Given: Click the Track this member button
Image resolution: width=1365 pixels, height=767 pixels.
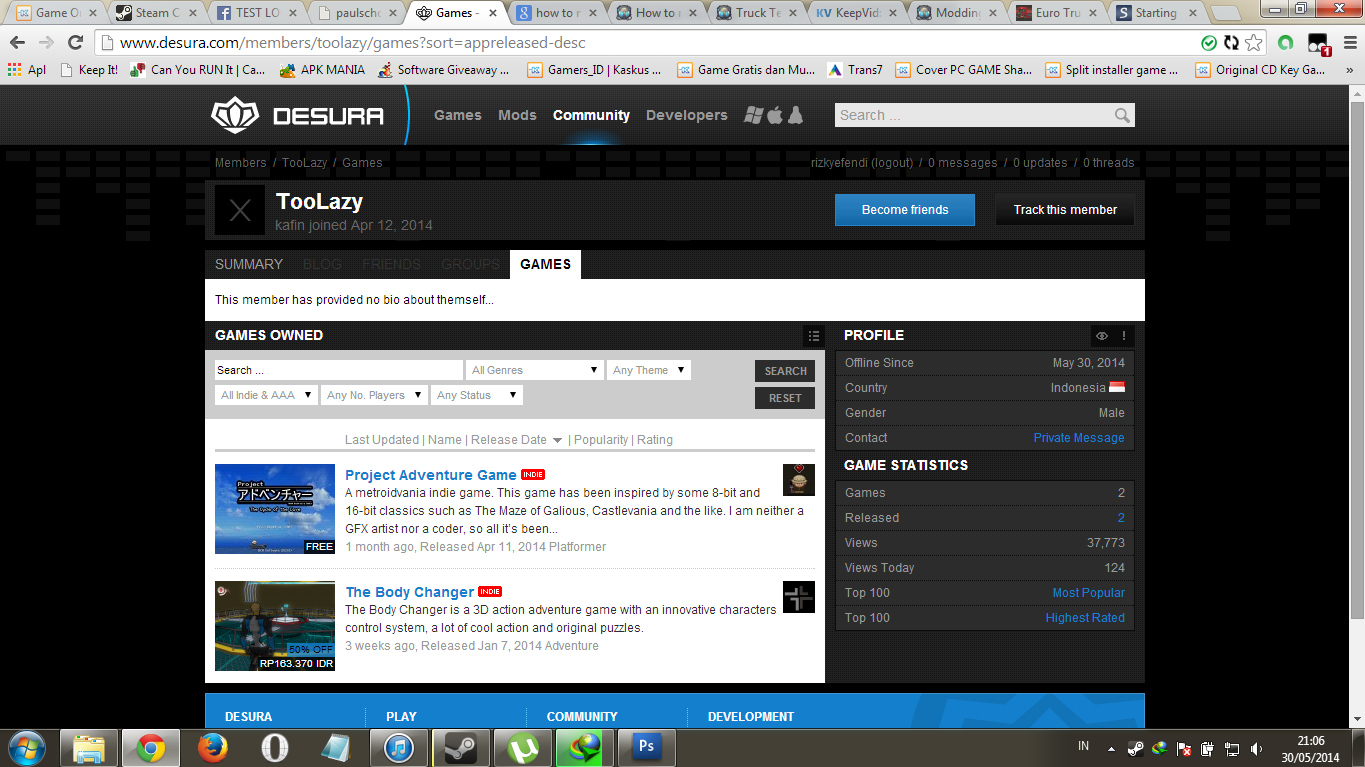Looking at the screenshot, I should click(1065, 210).
